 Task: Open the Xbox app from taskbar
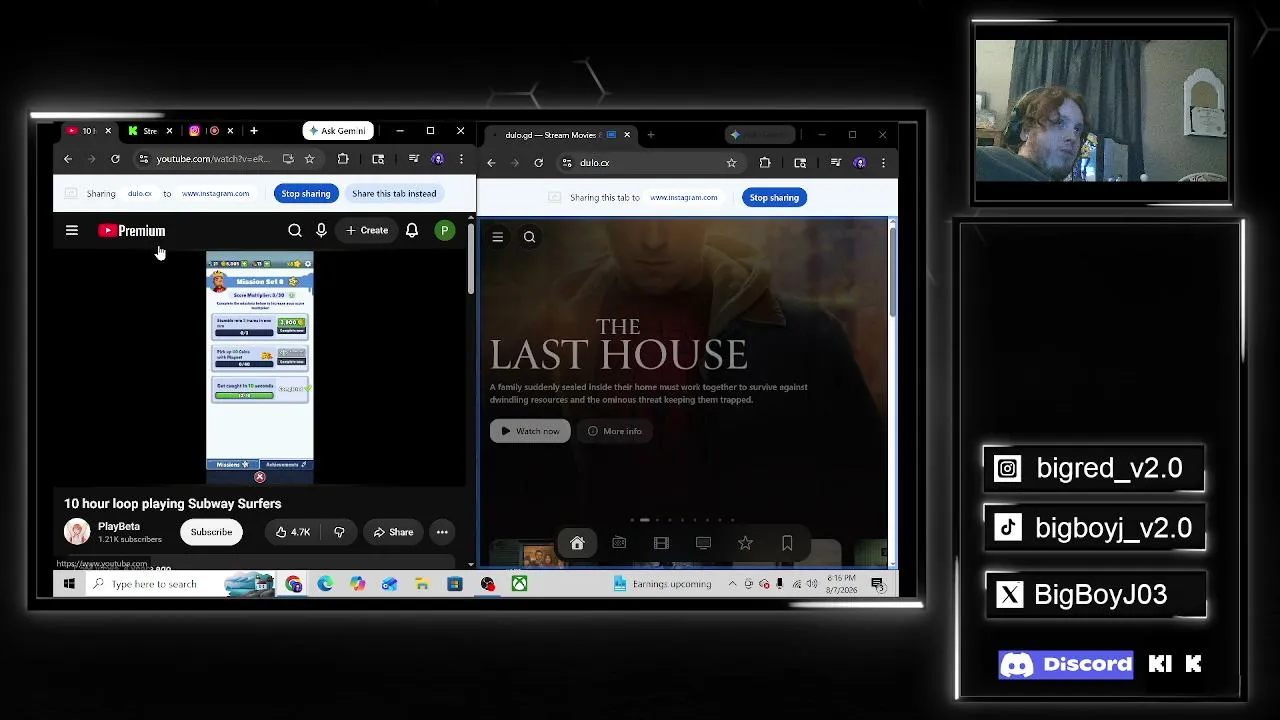[x=519, y=584]
